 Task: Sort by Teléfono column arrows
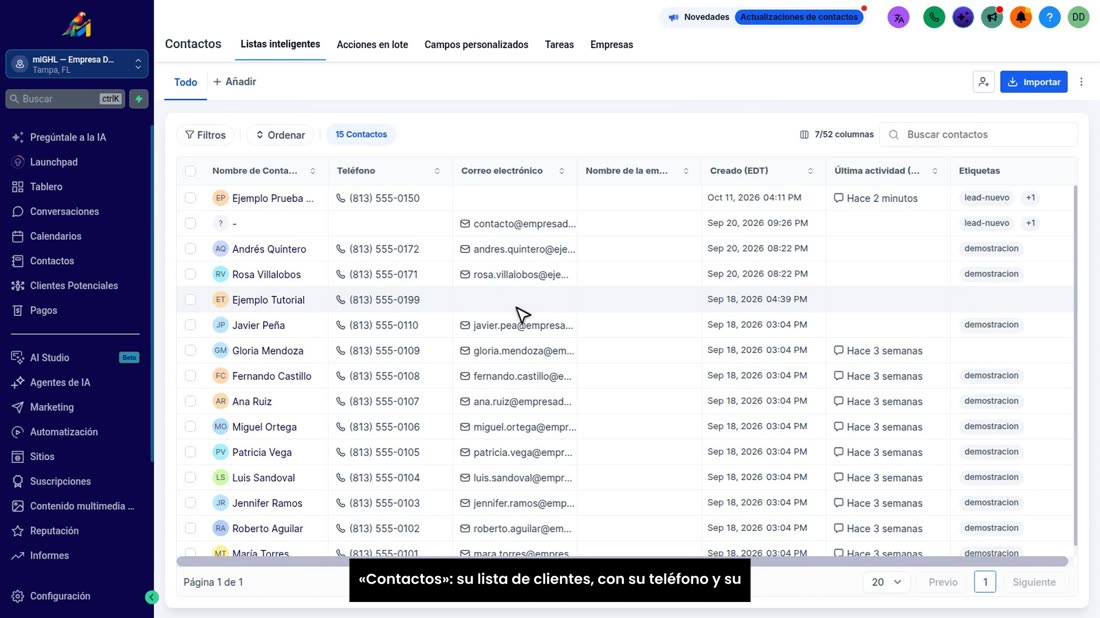437,171
